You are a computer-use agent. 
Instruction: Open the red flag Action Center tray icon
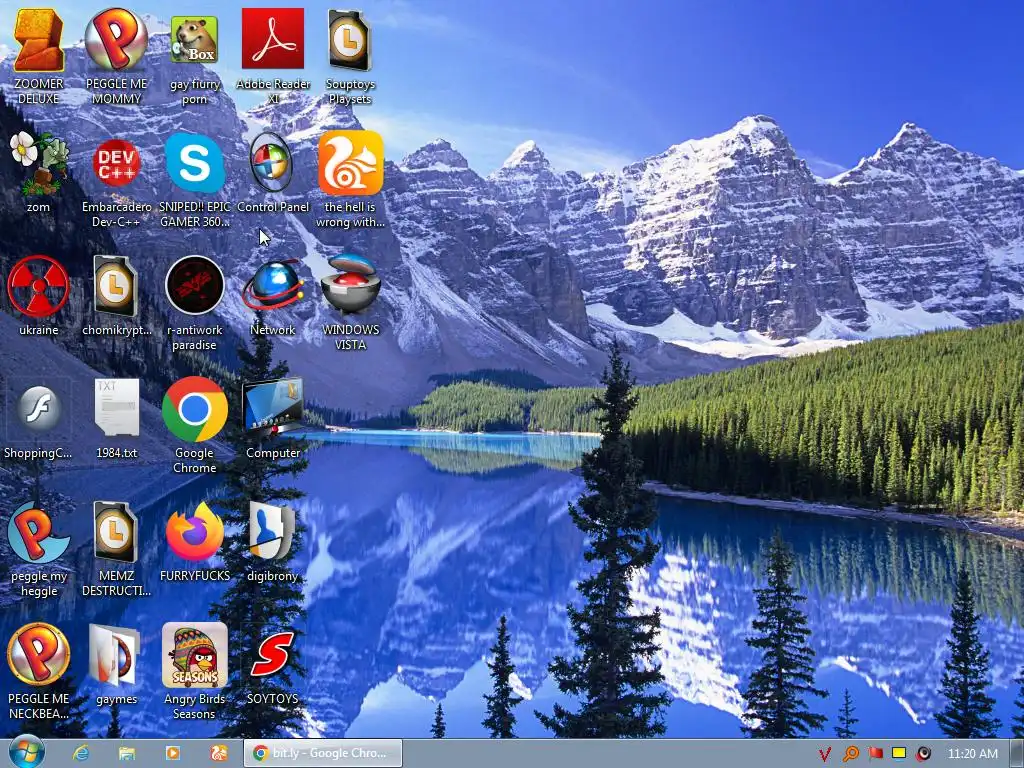point(875,754)
